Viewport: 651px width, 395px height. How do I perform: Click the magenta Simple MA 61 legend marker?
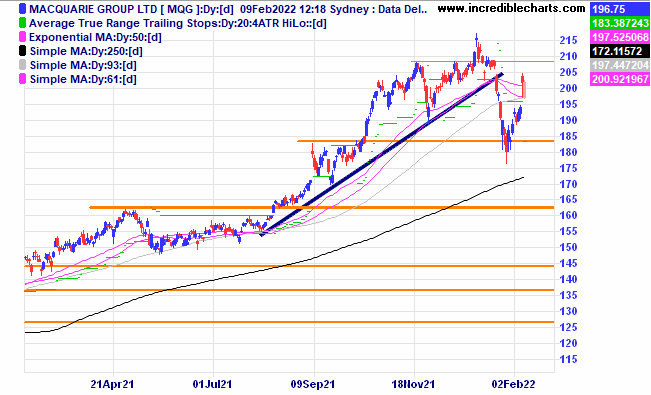(22, 79)
